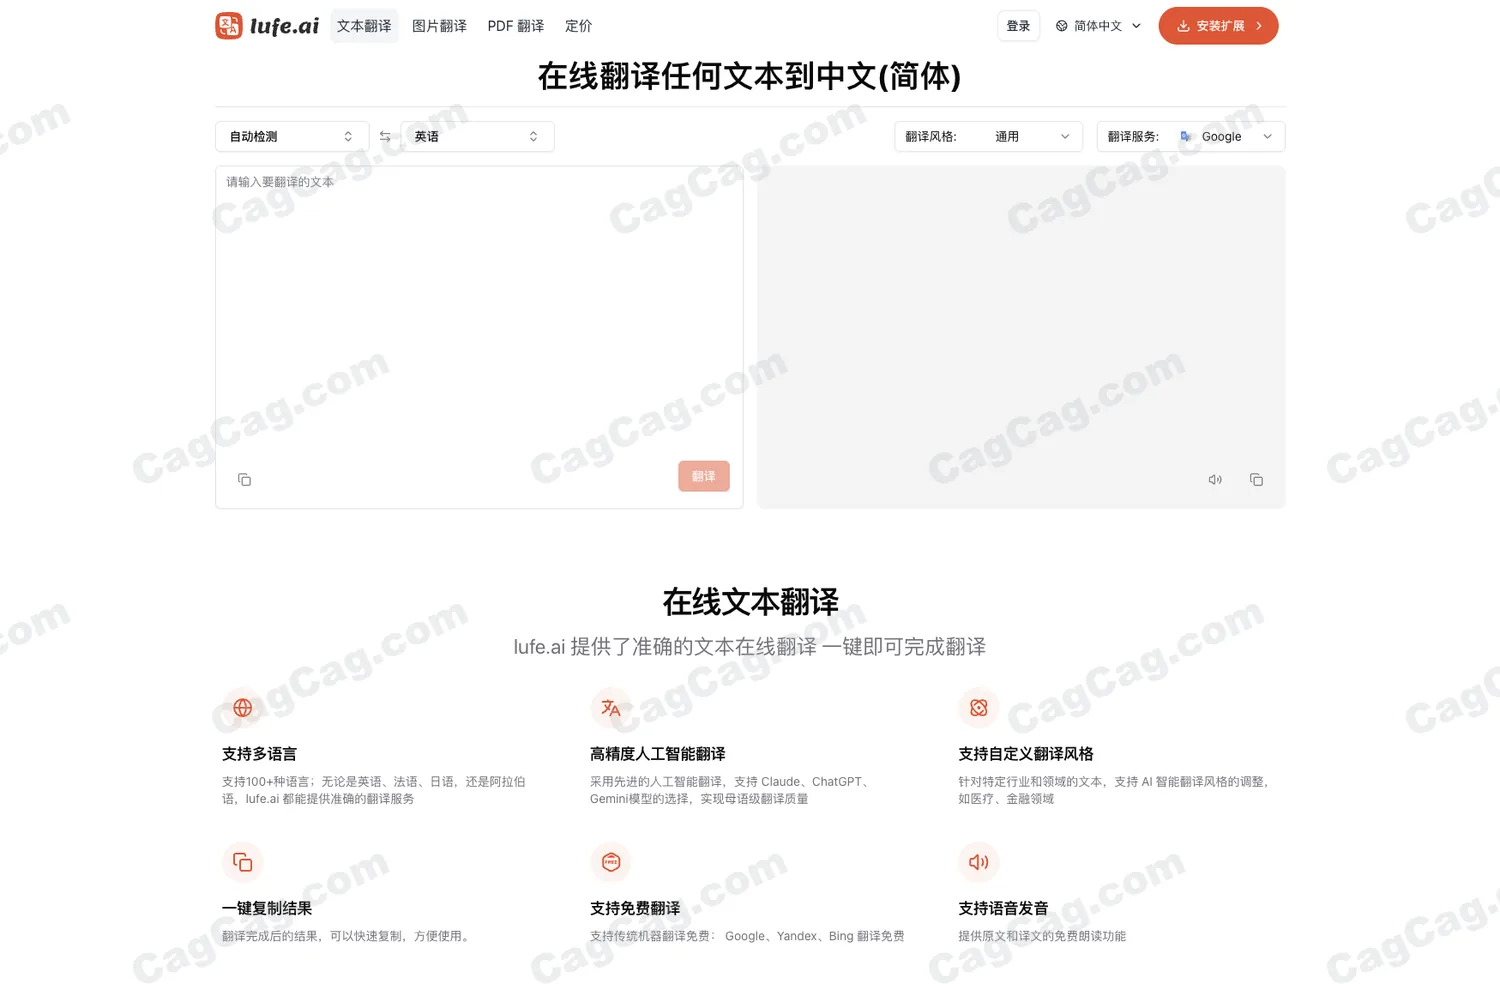Swap source and target languages
The image size is (1500, 984).
click(x=385, y=137)
